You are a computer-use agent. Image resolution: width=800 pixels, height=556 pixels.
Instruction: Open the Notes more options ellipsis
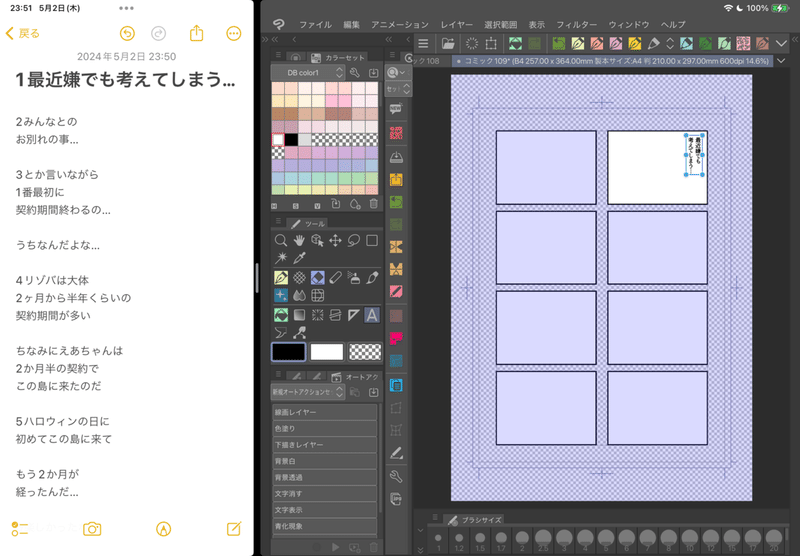(234, 34)
